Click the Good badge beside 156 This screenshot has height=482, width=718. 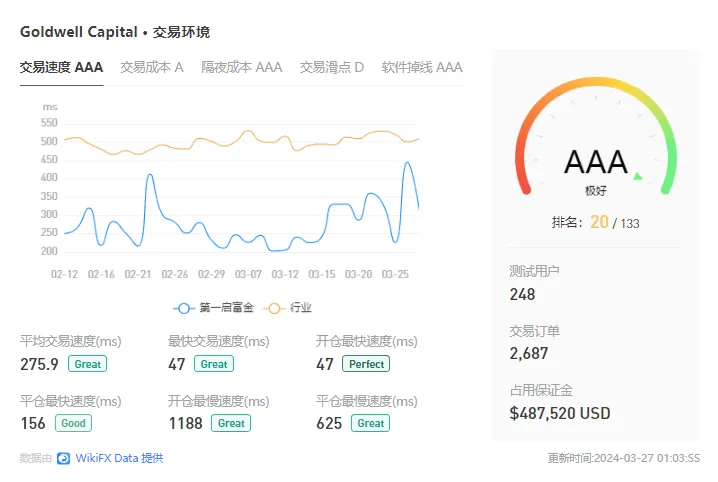click(x=73, y=423)
